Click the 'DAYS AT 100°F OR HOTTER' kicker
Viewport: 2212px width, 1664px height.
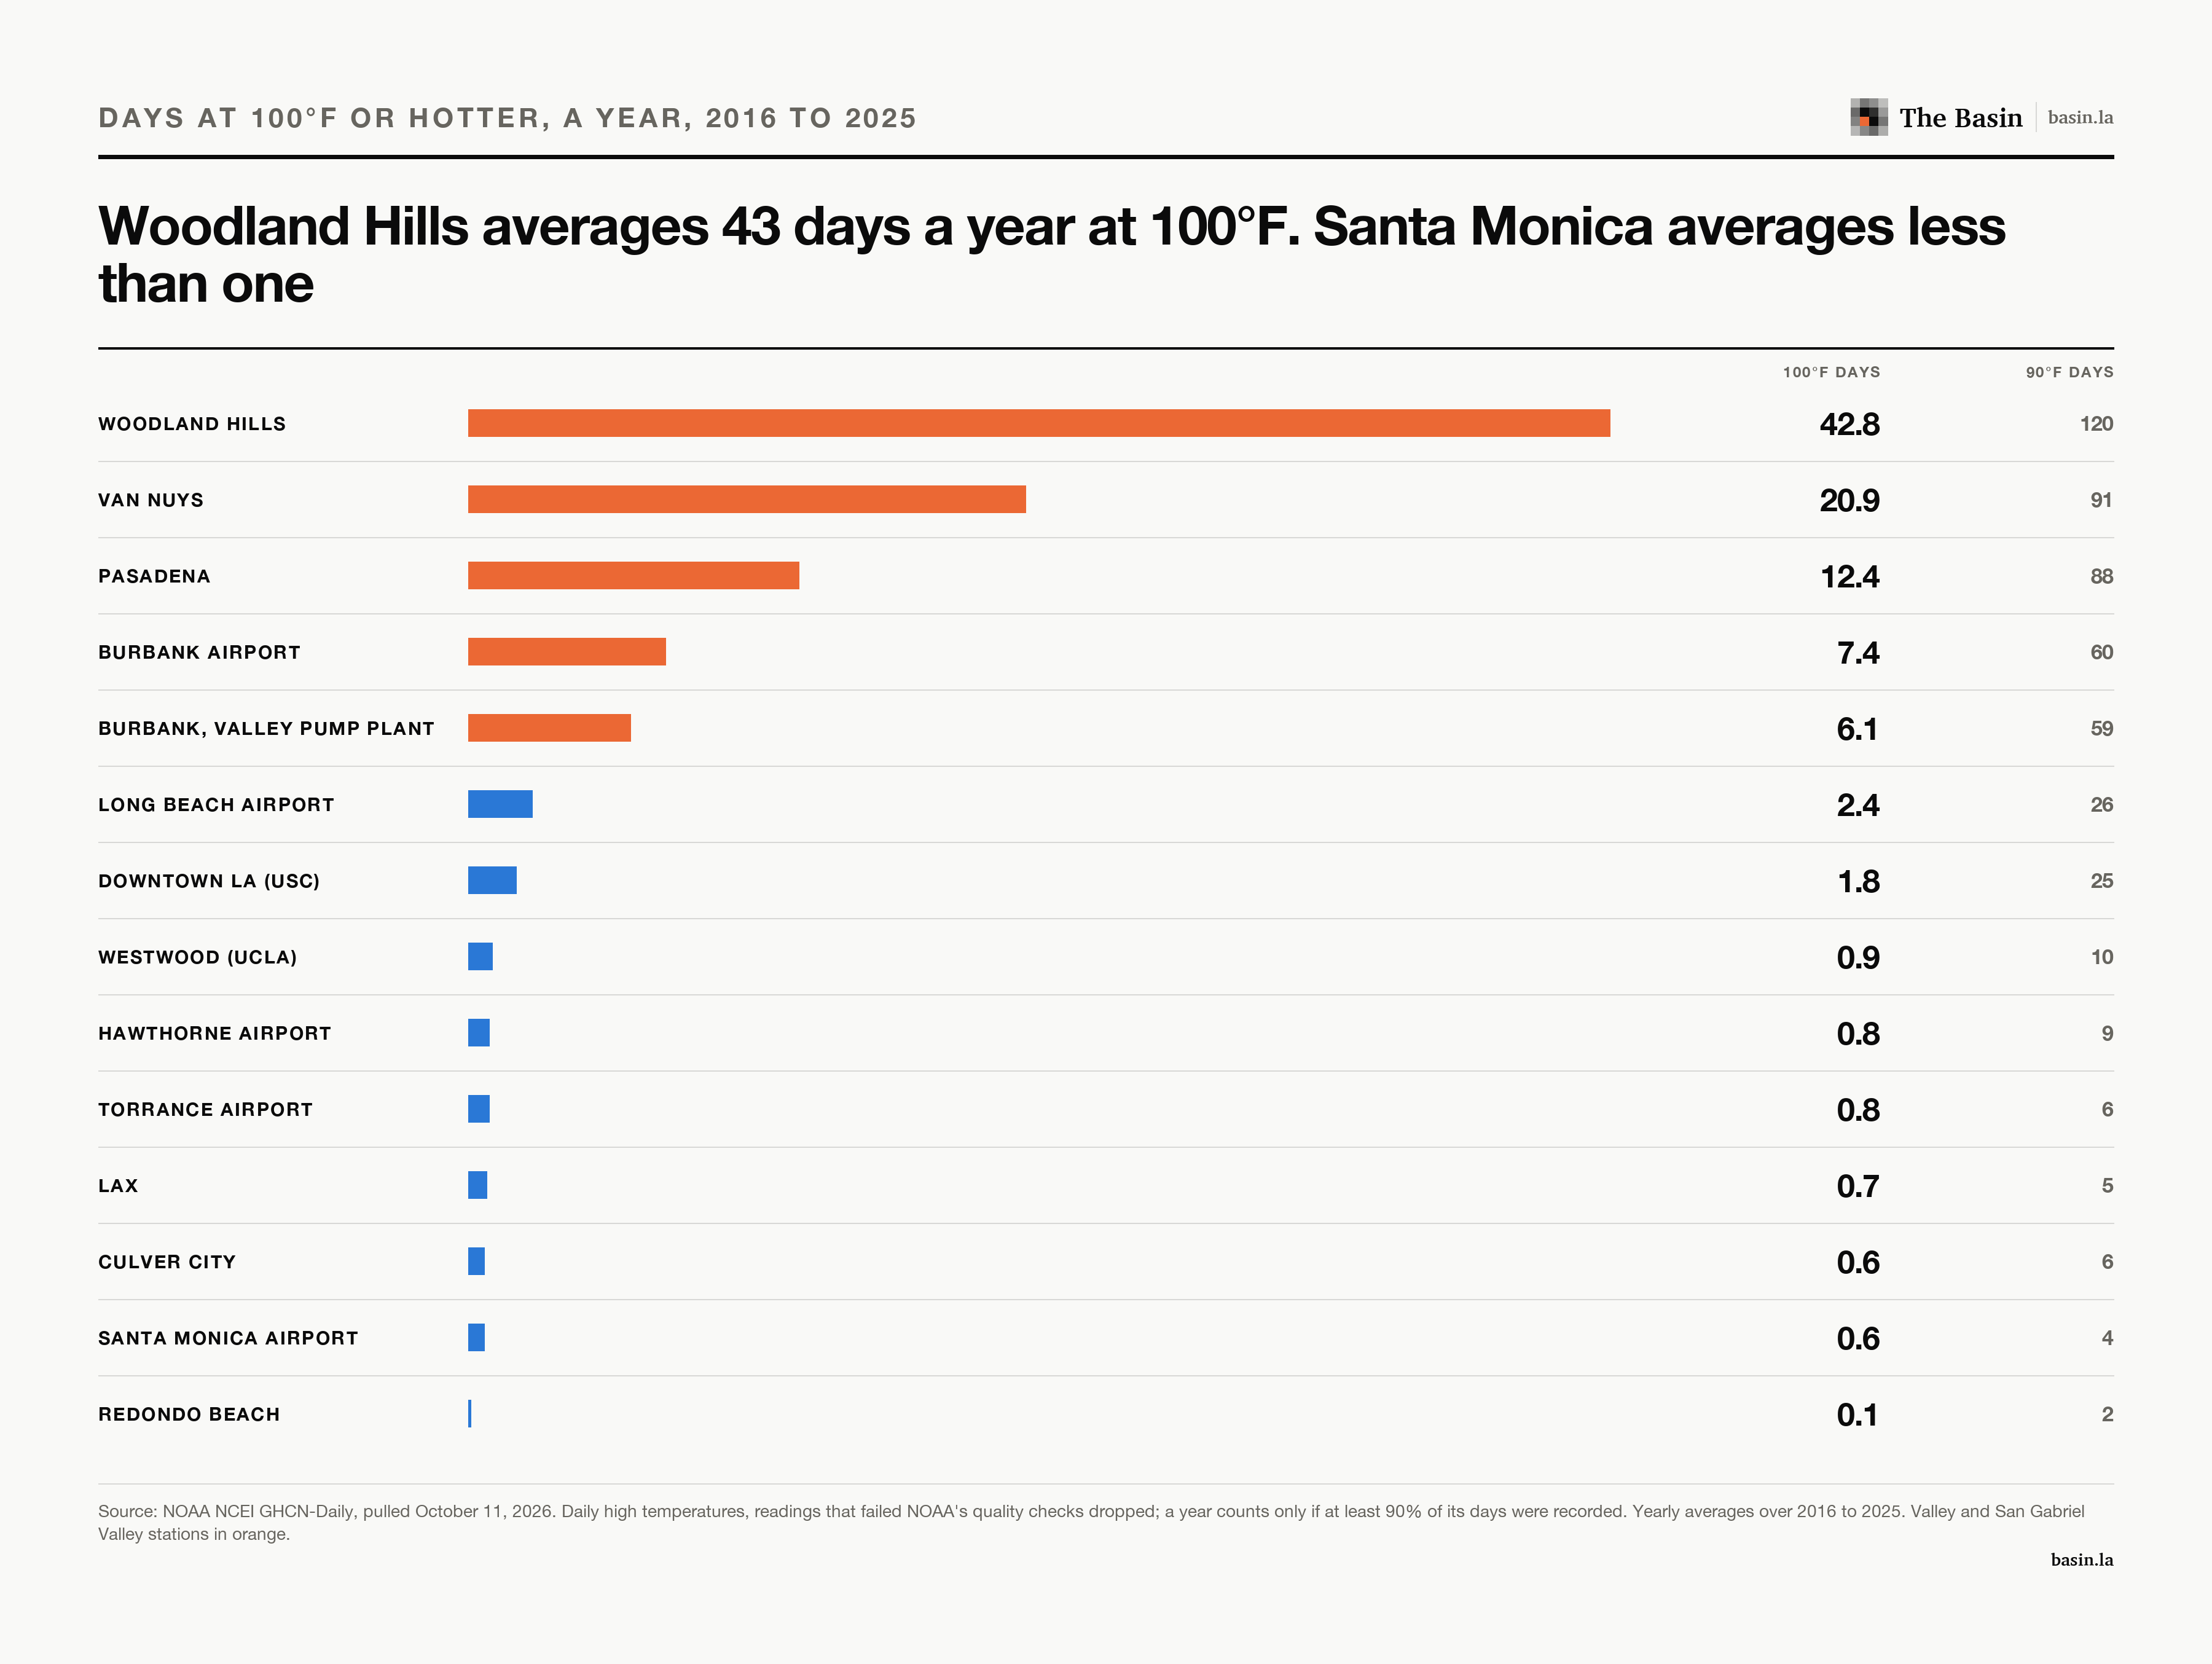(x=507, y=118)
